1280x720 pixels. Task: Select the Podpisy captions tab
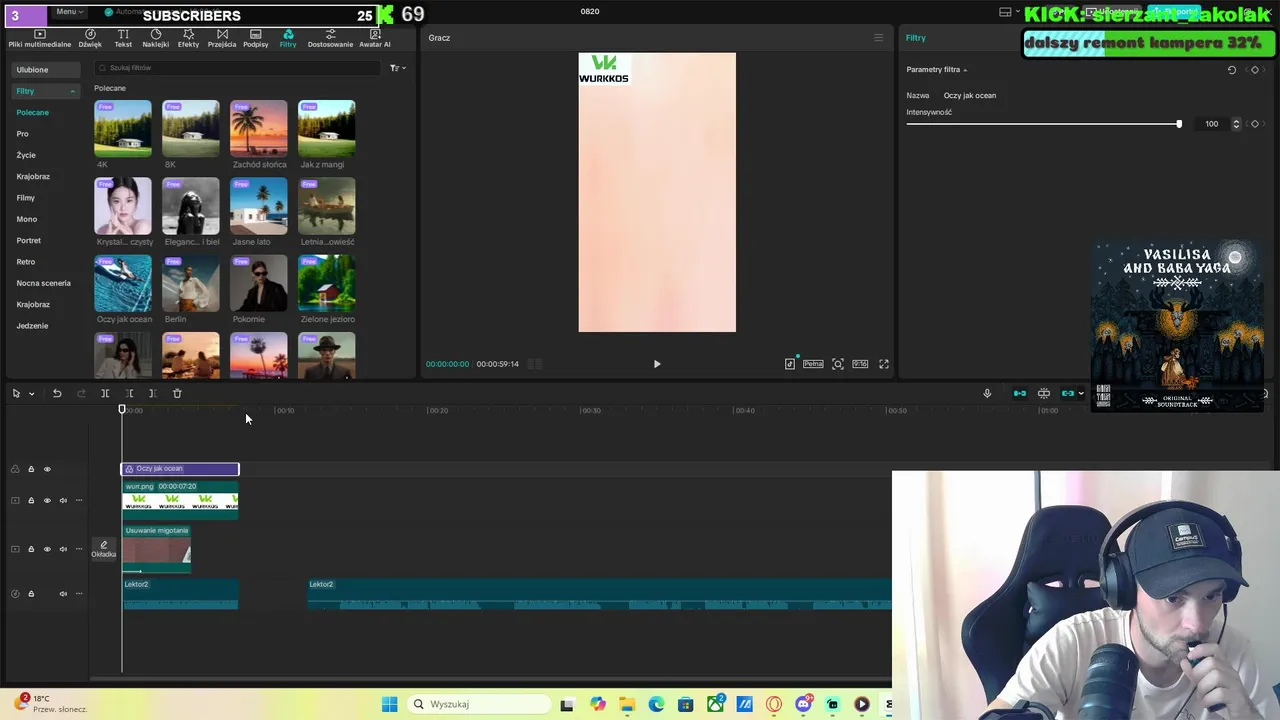255,38
